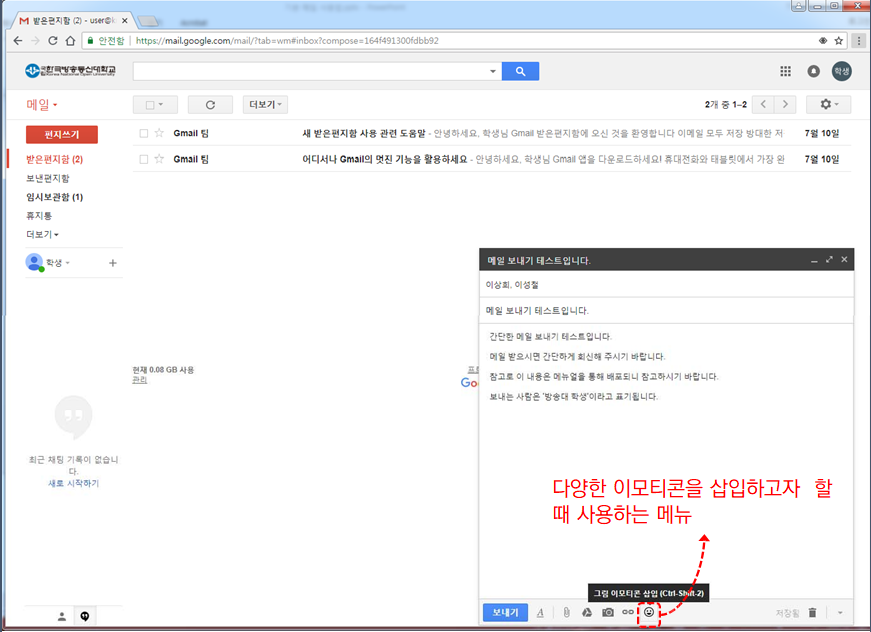Viewport: 871px width, 632px height.
Task: Open 받은편지함 (2) folder
Action: click(54, 159)
